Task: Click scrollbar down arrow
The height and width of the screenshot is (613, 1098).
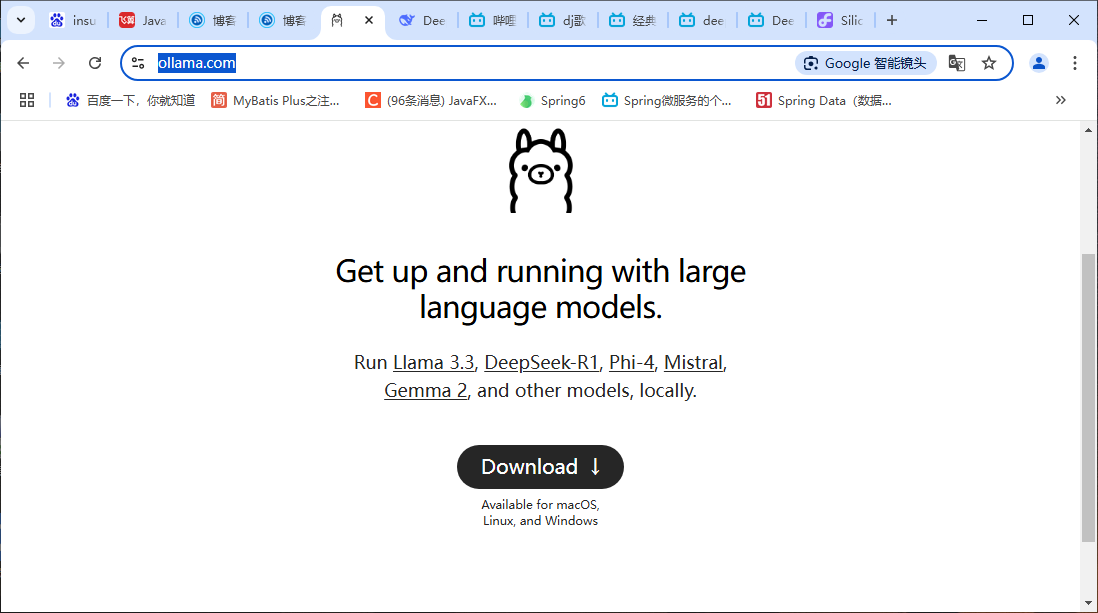Action: [1087, 603]
